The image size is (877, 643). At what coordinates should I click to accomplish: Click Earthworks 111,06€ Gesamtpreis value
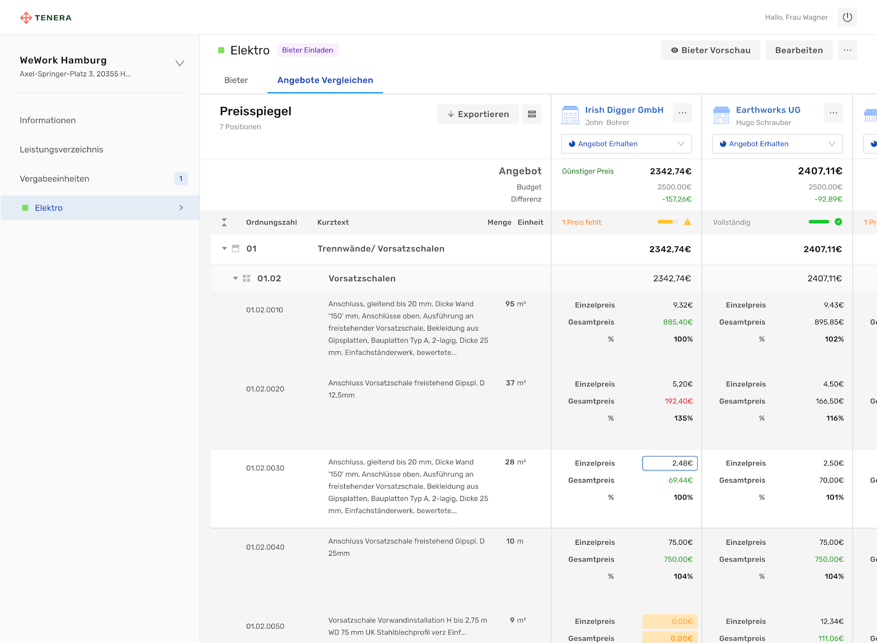click(831, 638)
